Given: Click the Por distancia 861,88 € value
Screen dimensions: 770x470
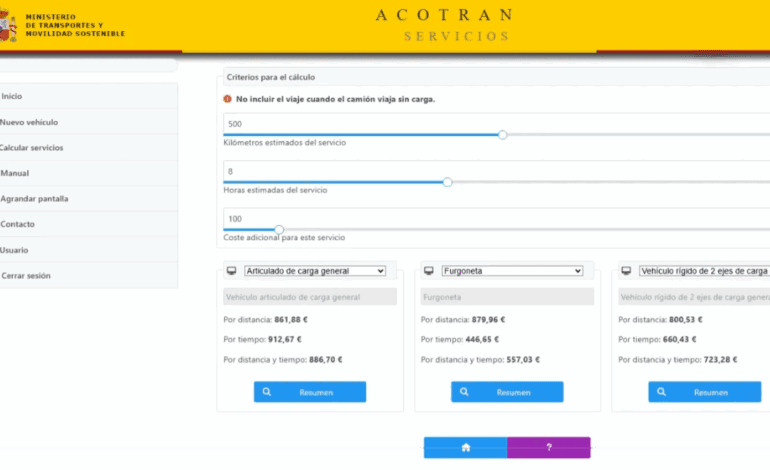Looking at the screenshot, I should point(291,320).
